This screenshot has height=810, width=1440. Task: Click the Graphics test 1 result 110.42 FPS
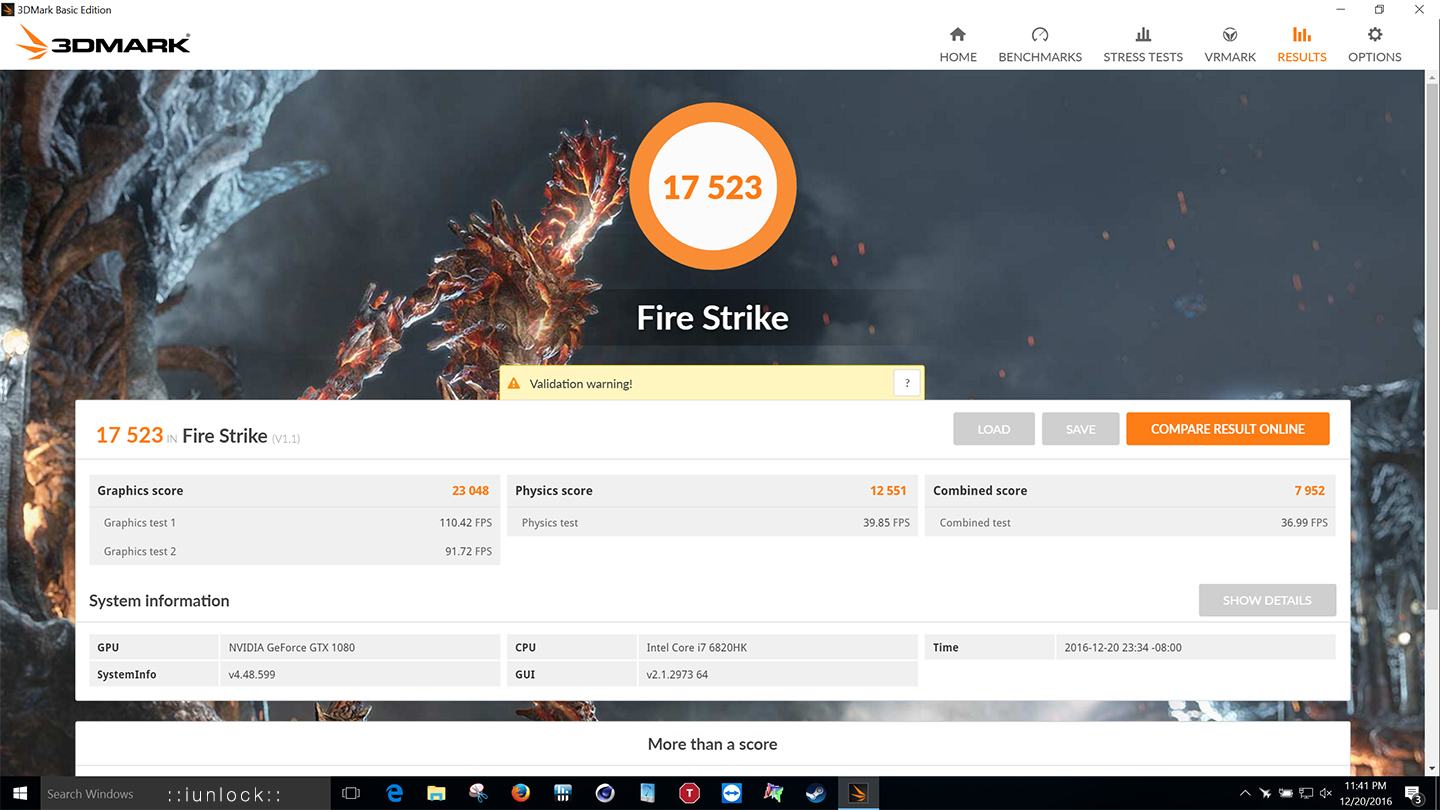(468, 523)
